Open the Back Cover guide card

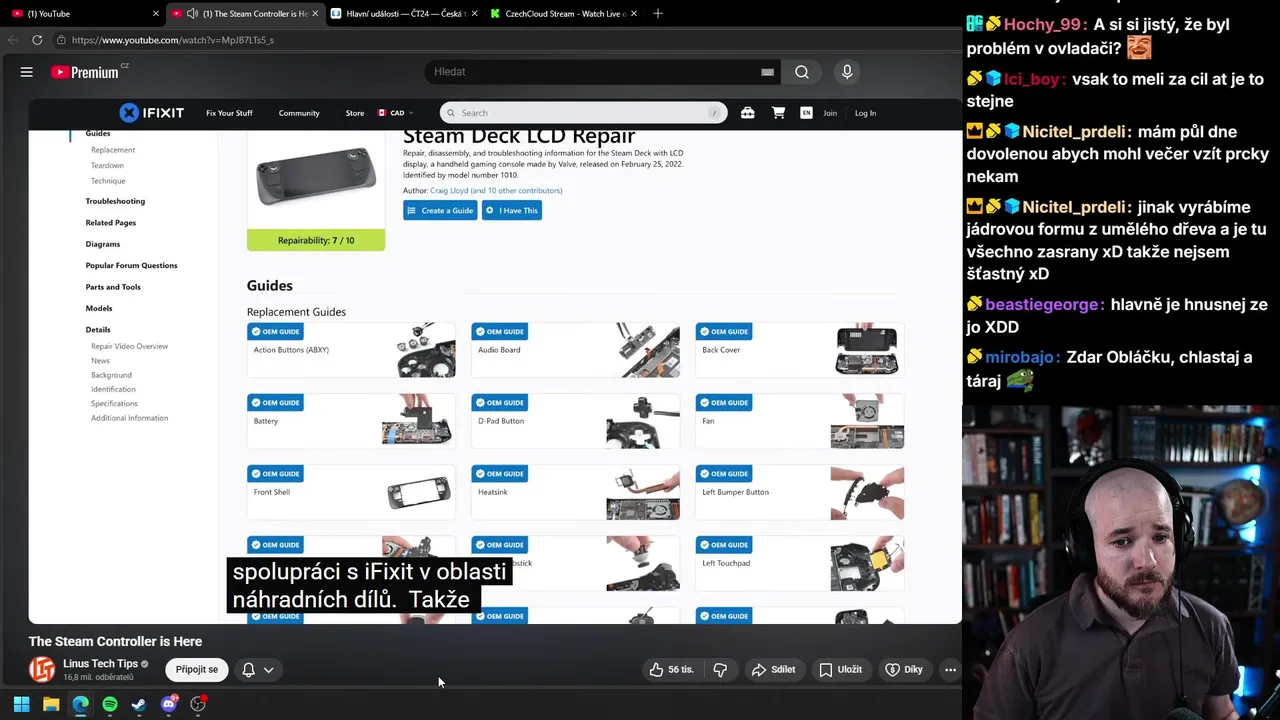point(800,350)
